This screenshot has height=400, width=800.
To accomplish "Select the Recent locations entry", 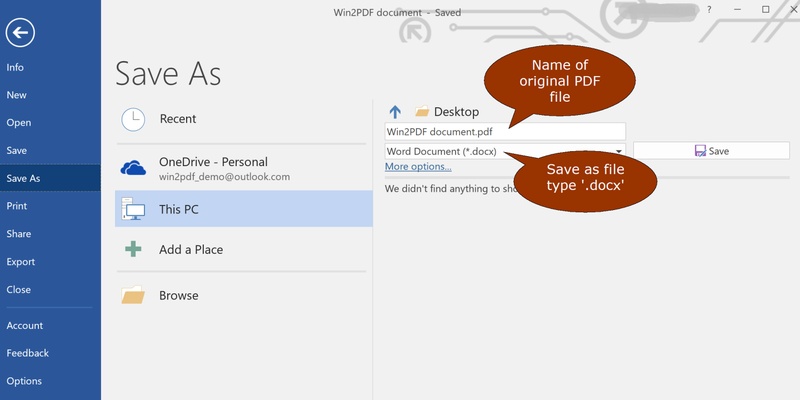I will click(x=244, y=119).
